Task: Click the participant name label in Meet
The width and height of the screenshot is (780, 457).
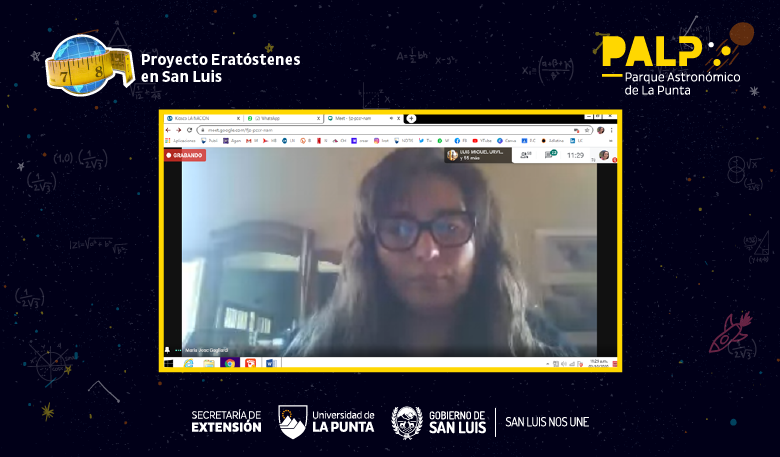Action: pos(206,351)
